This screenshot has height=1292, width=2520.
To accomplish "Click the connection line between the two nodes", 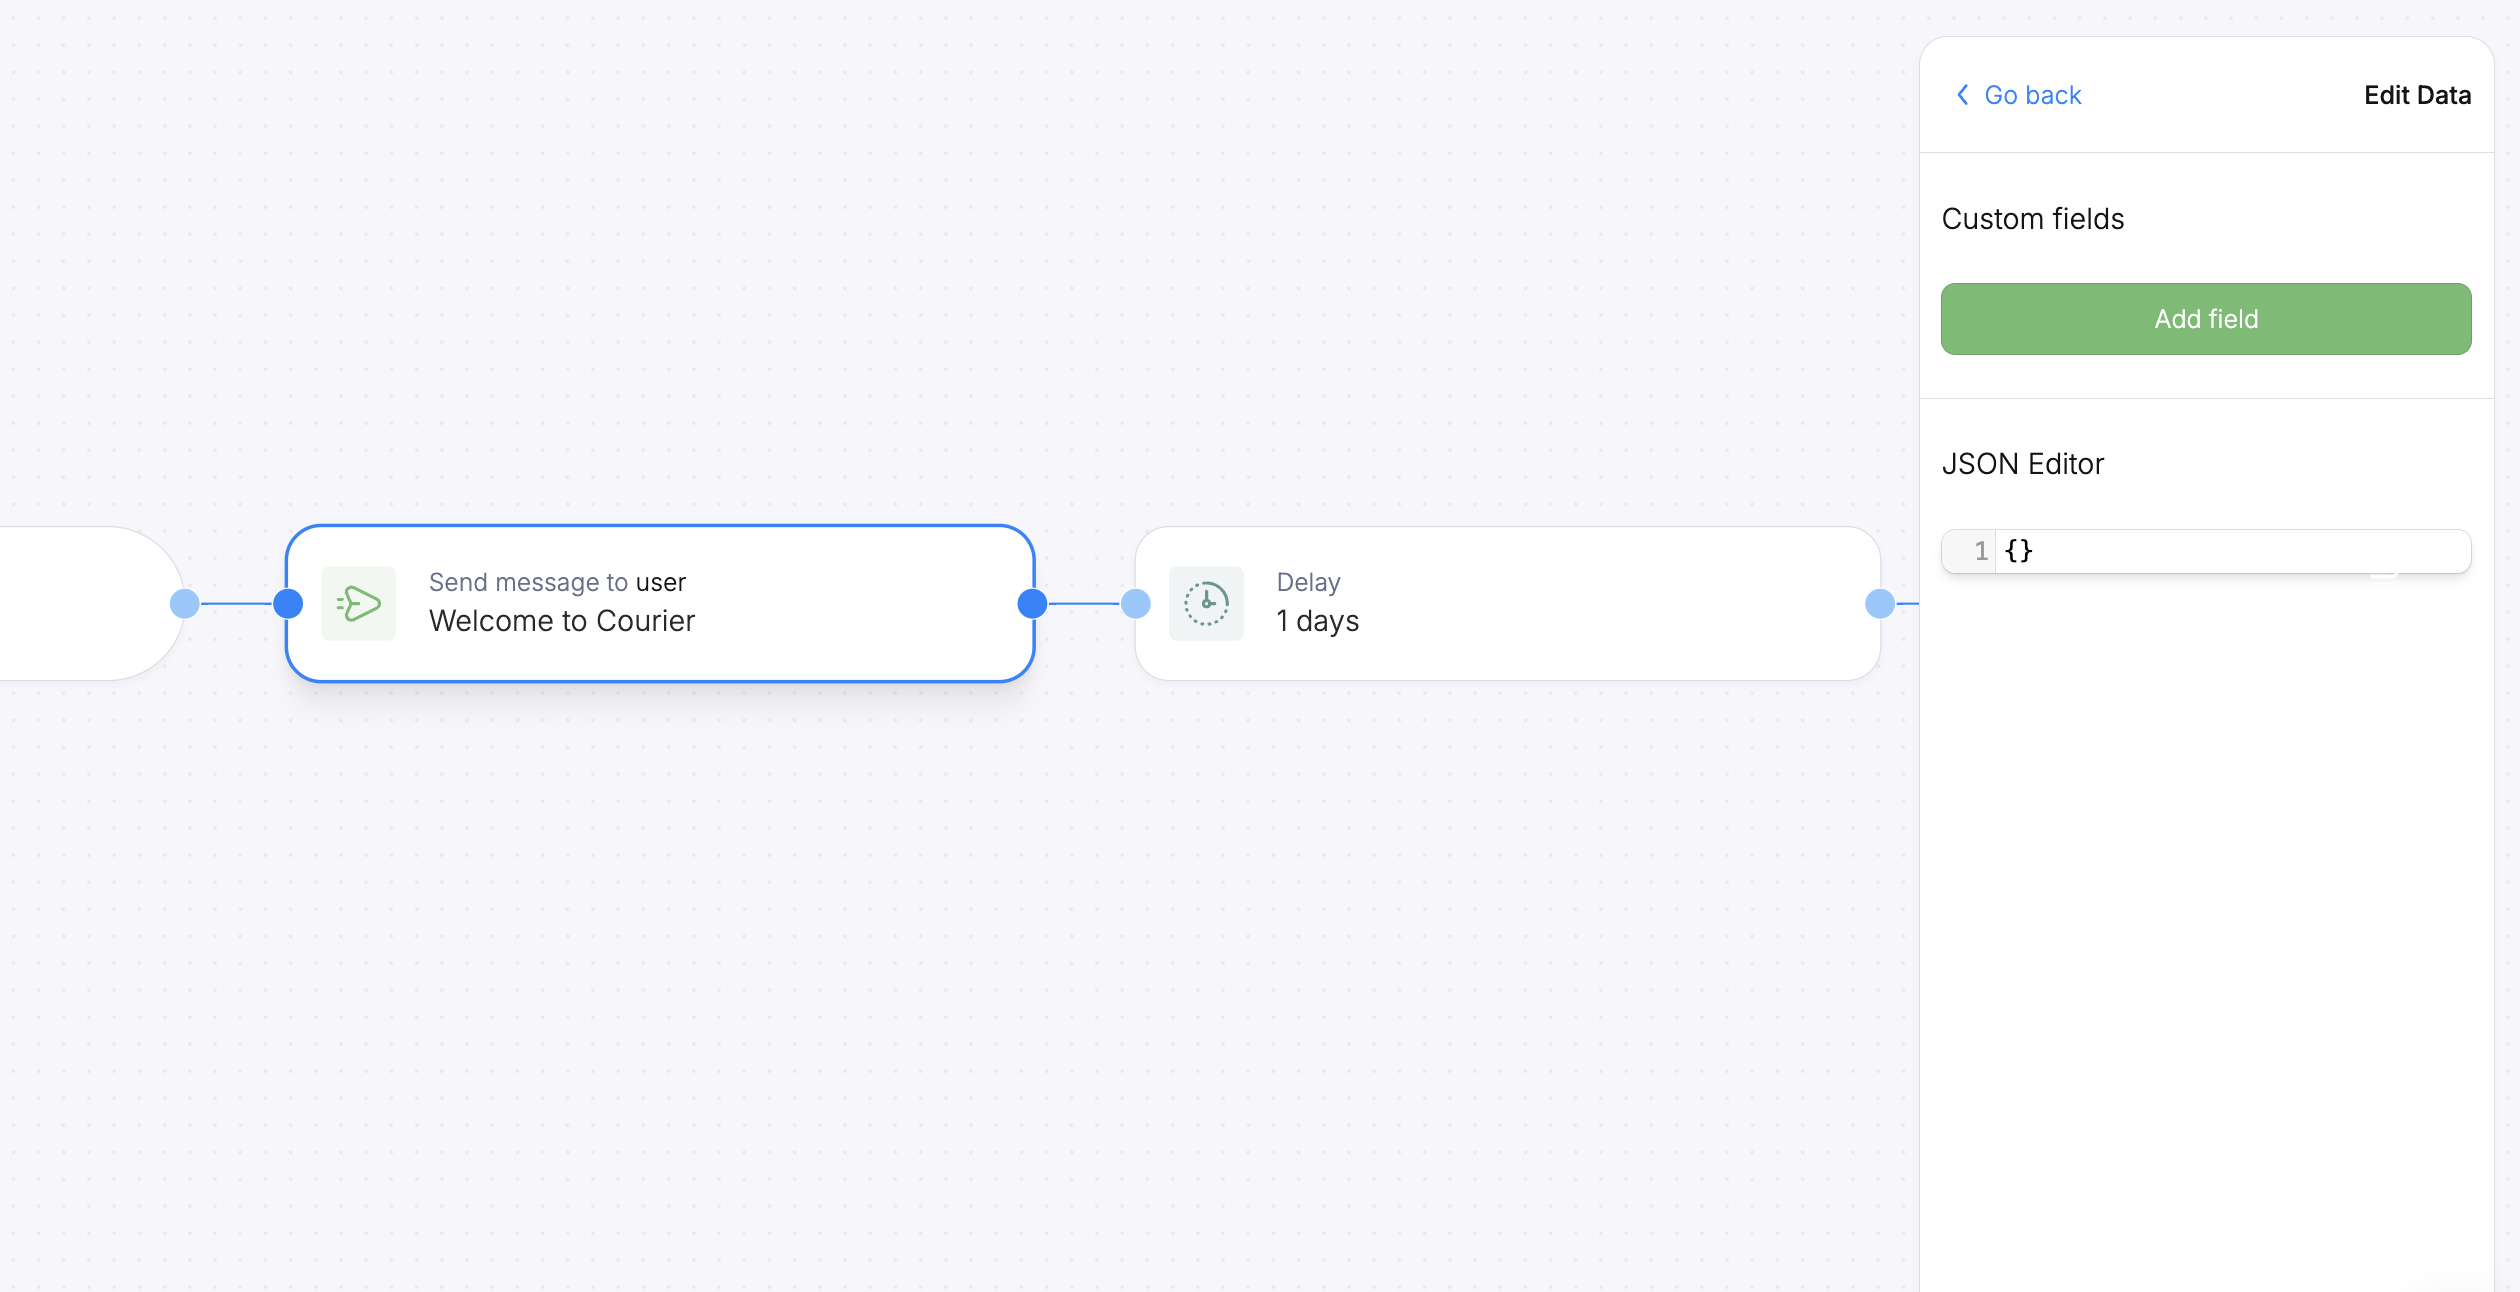I will [1085, 603].
